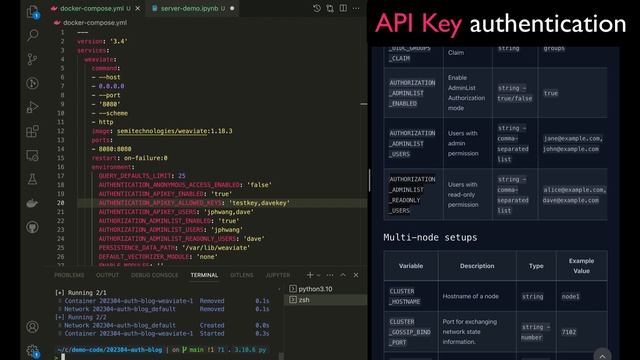Click the 'jphwang,dave' value

(229, 212)
